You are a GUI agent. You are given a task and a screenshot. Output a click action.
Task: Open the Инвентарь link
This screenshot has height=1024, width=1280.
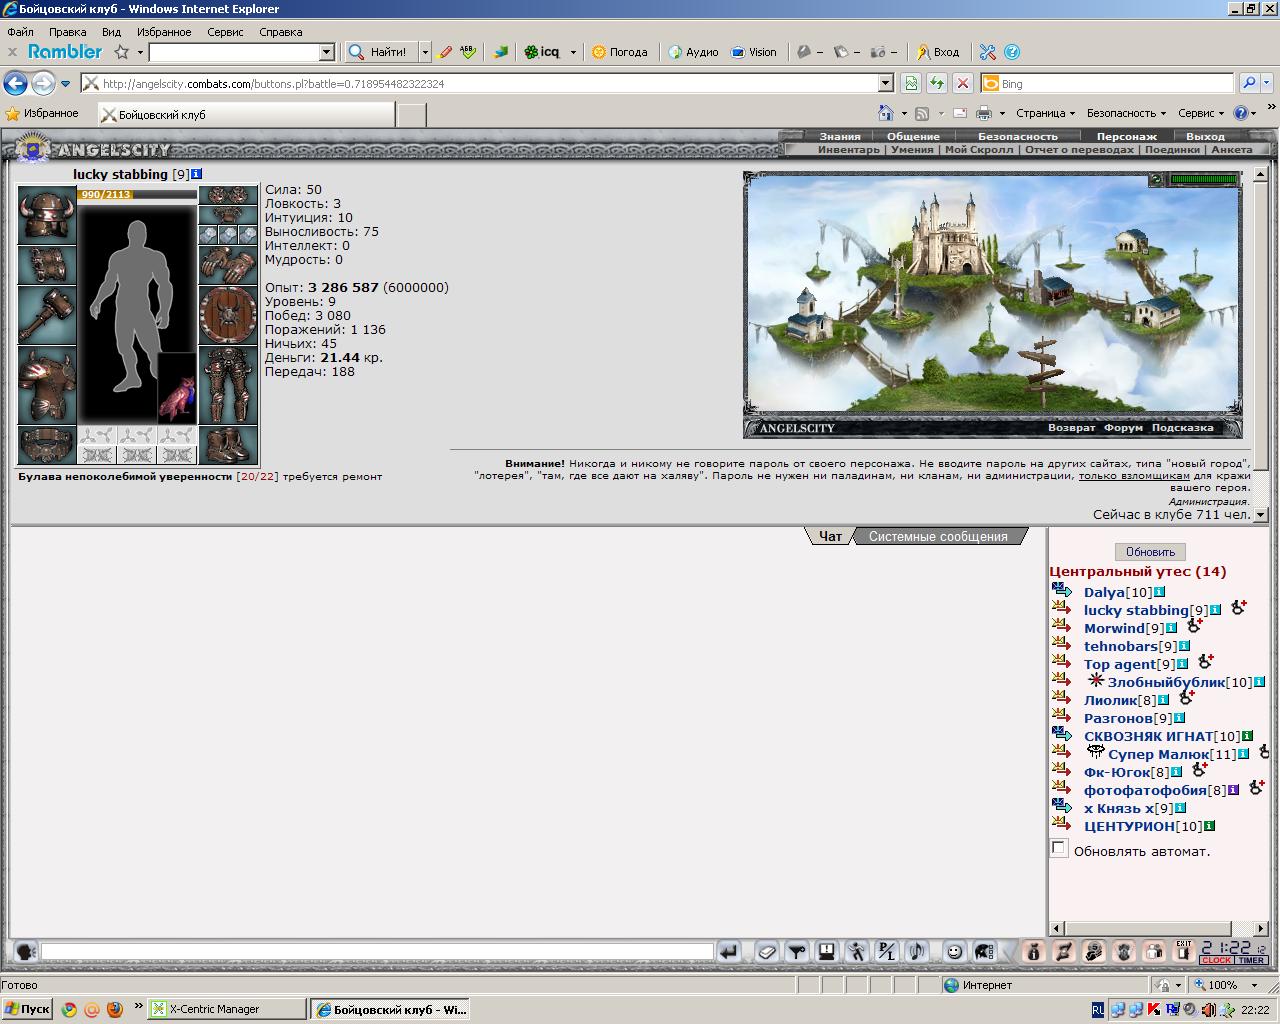pos(848,149)
